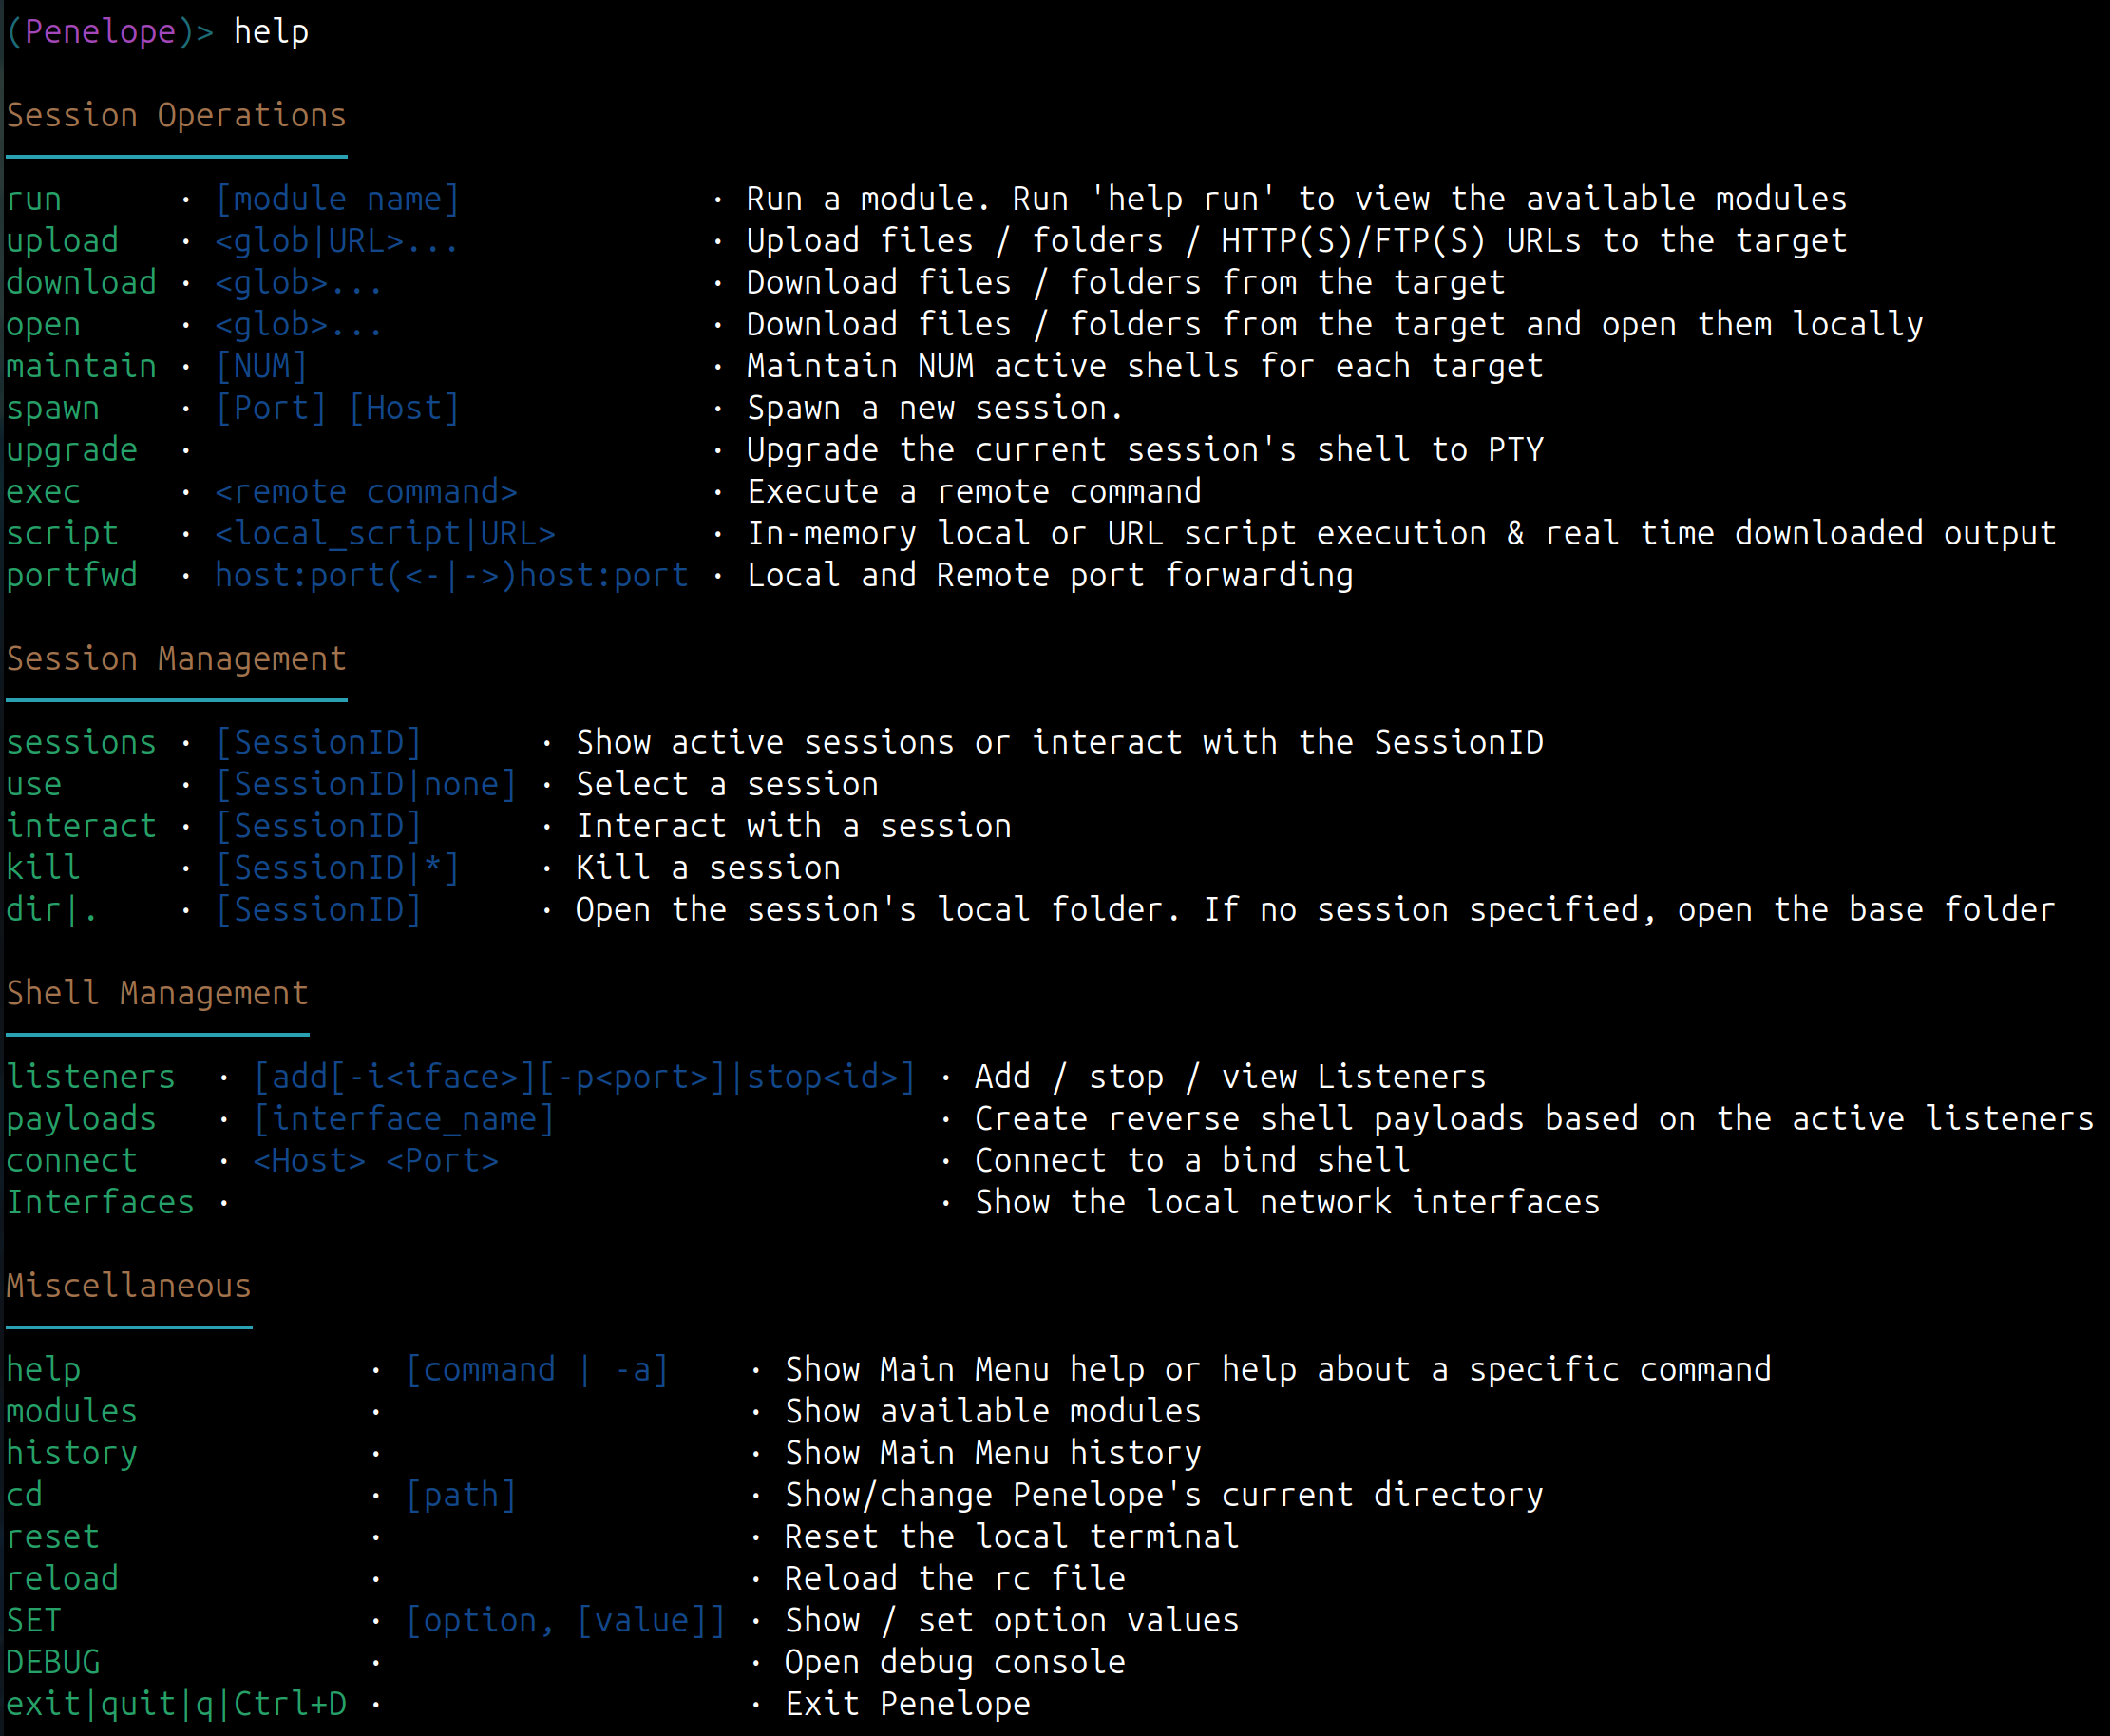Viewport: 2110px width, 1736px height.
Task: Click the "Select a session" description
Action: point(727,785)
